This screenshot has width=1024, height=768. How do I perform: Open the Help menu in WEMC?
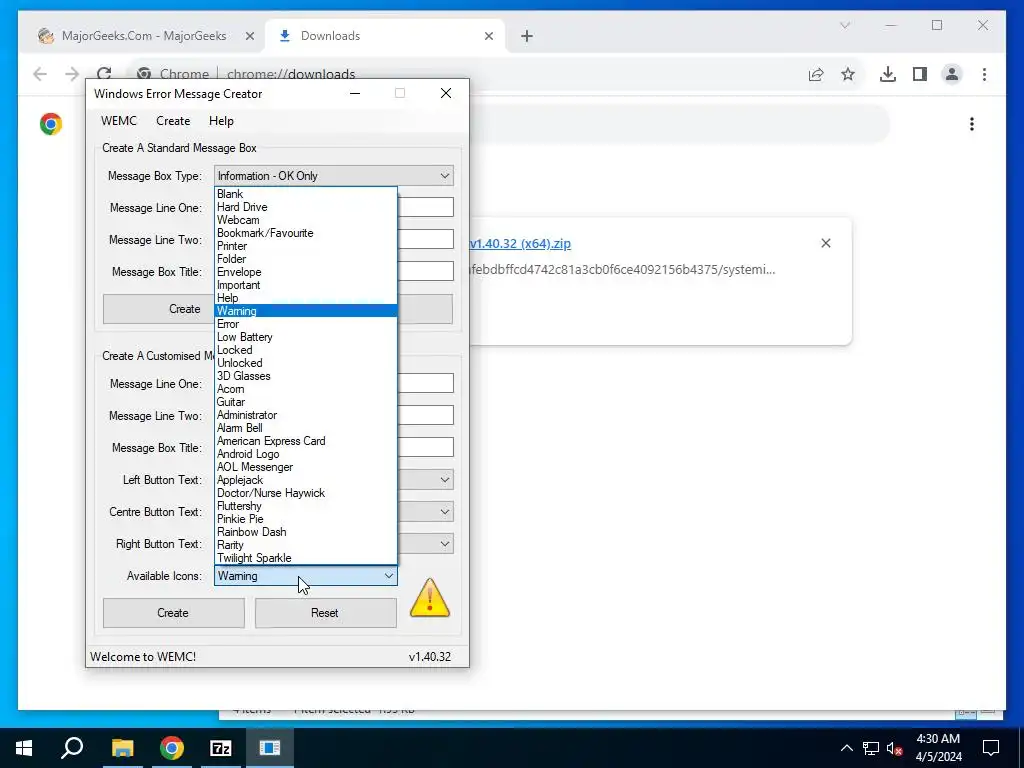(x=221, y=121)
